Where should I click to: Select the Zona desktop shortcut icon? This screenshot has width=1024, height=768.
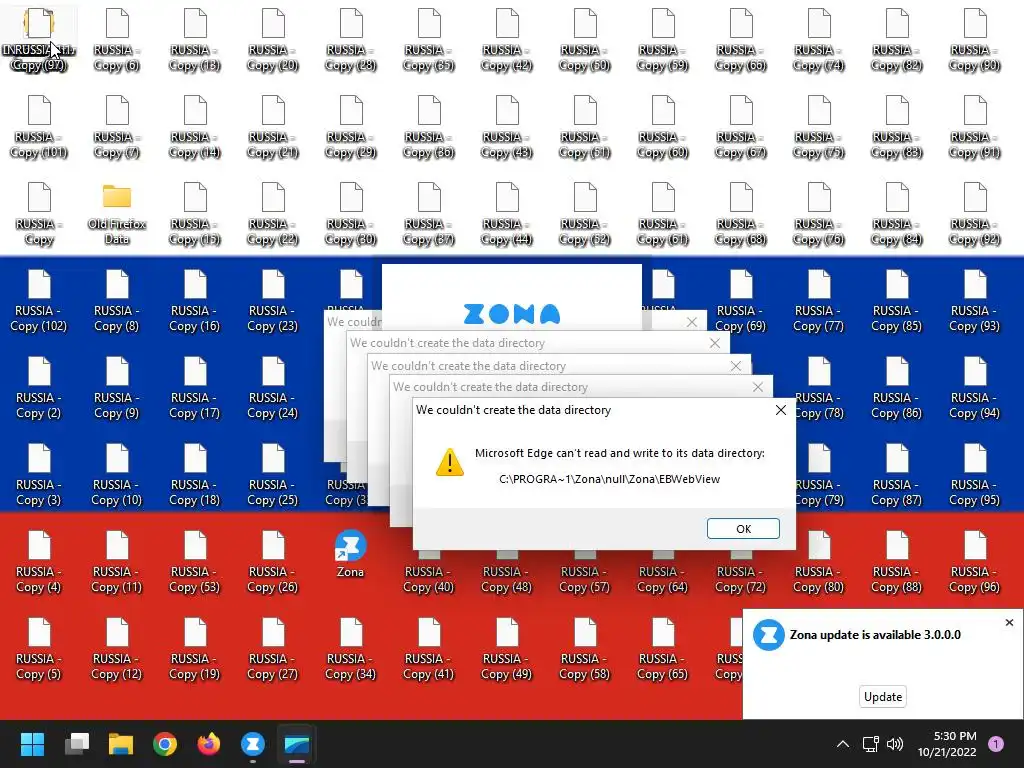350,554
